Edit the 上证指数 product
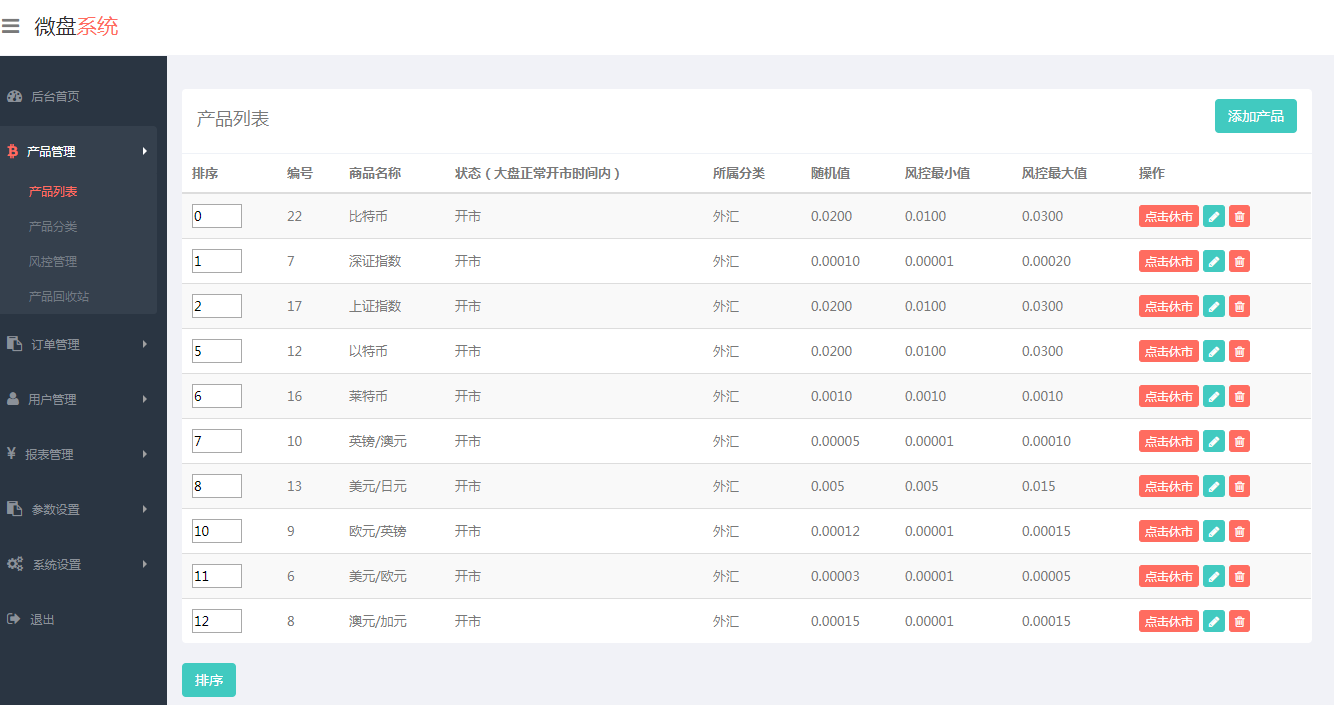 (1214, 306)
